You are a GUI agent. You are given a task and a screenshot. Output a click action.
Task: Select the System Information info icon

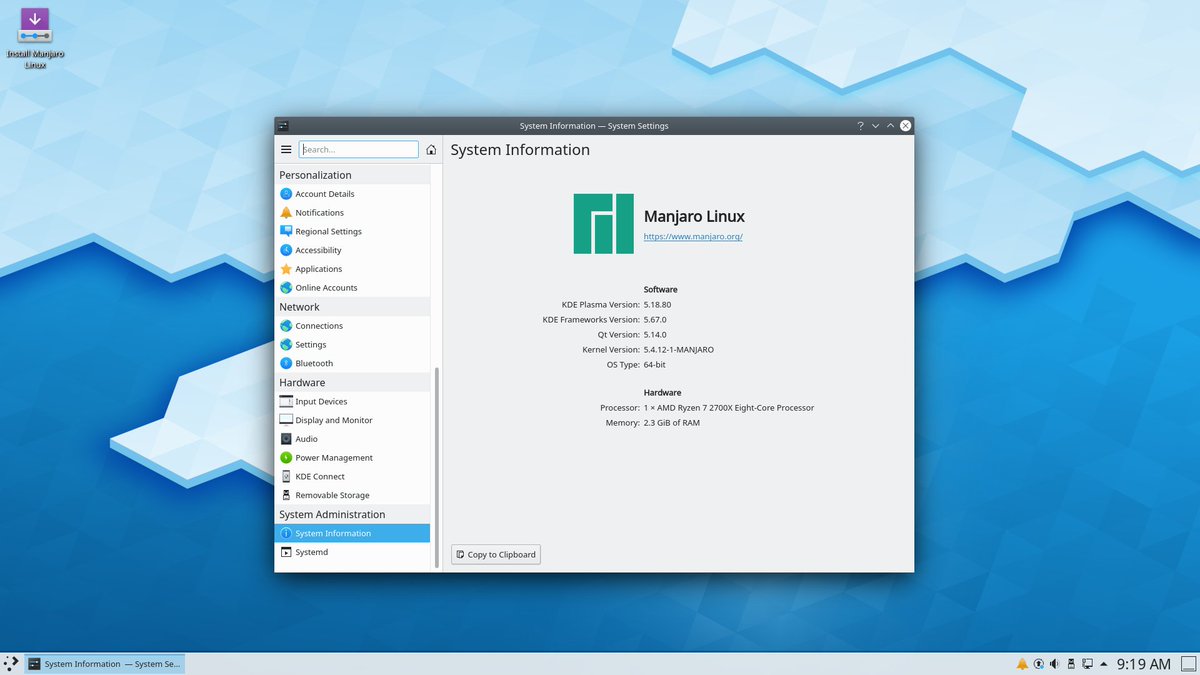(x=286, y=534)
